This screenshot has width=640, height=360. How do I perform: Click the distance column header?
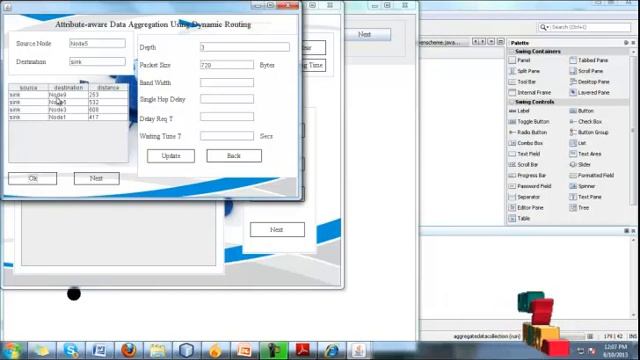108,87
